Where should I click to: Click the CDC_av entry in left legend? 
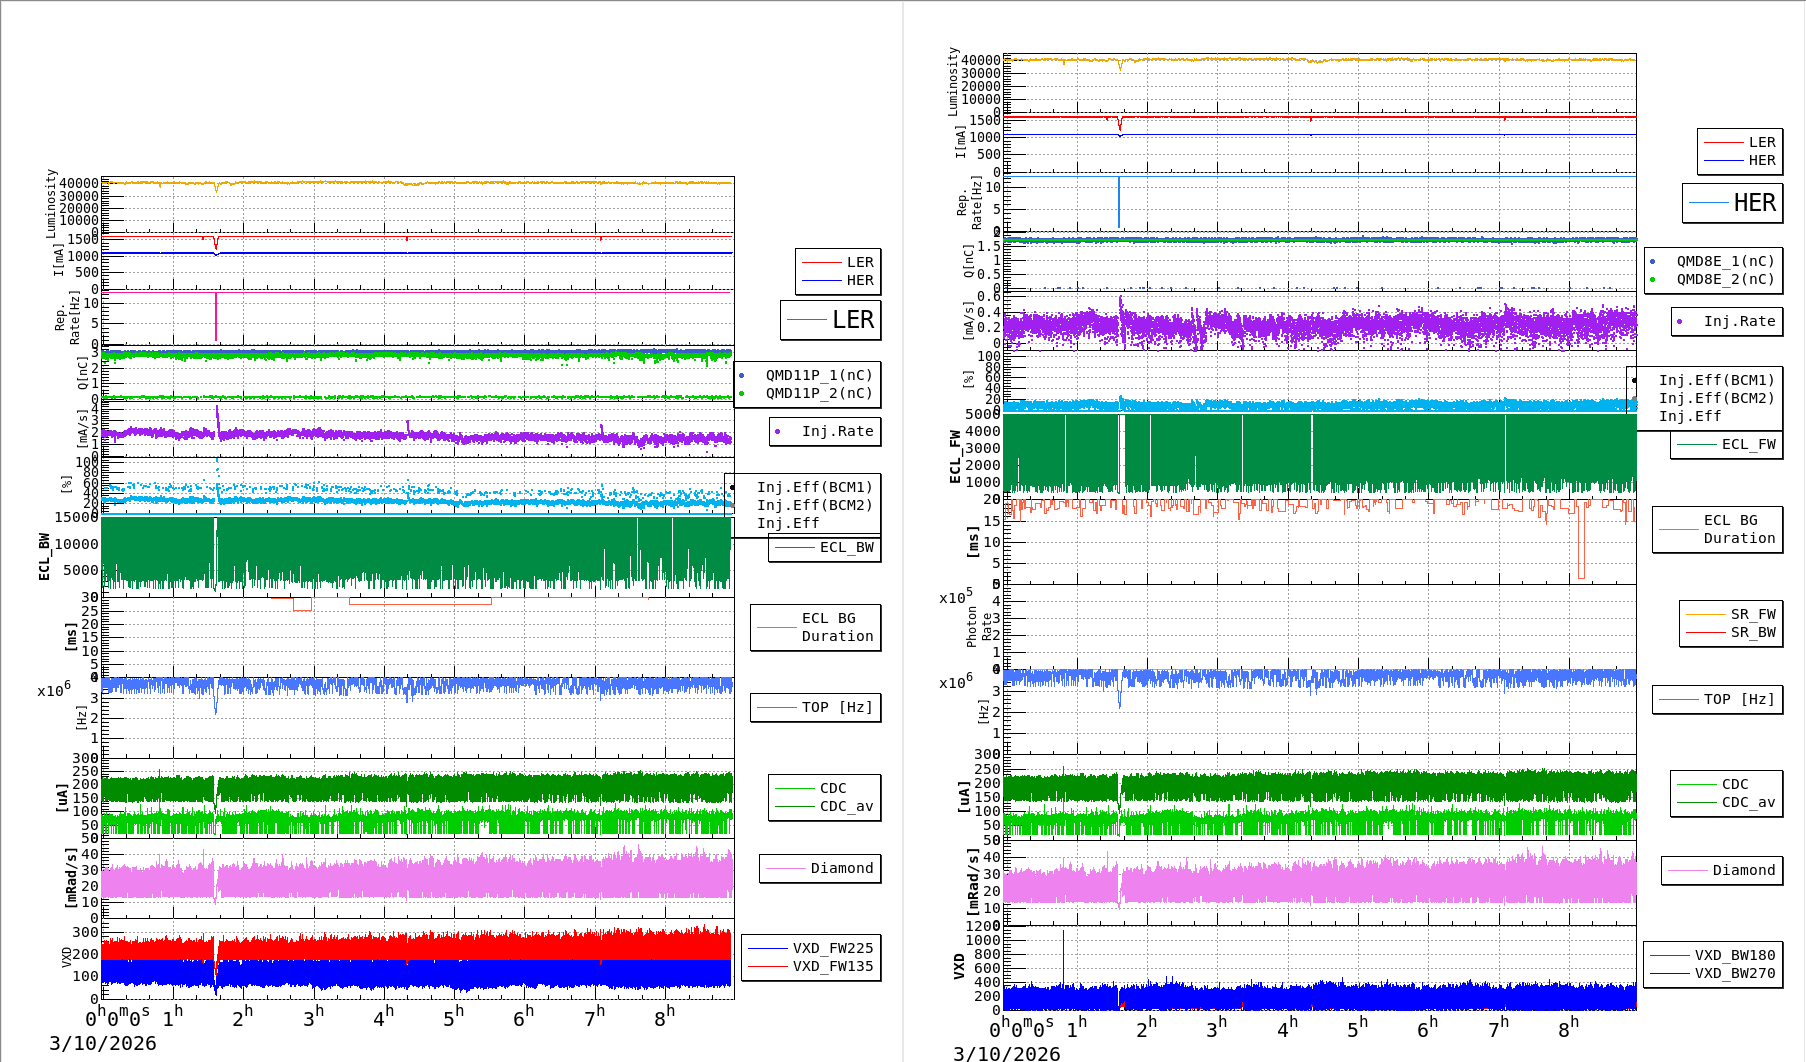pos(846,806)
